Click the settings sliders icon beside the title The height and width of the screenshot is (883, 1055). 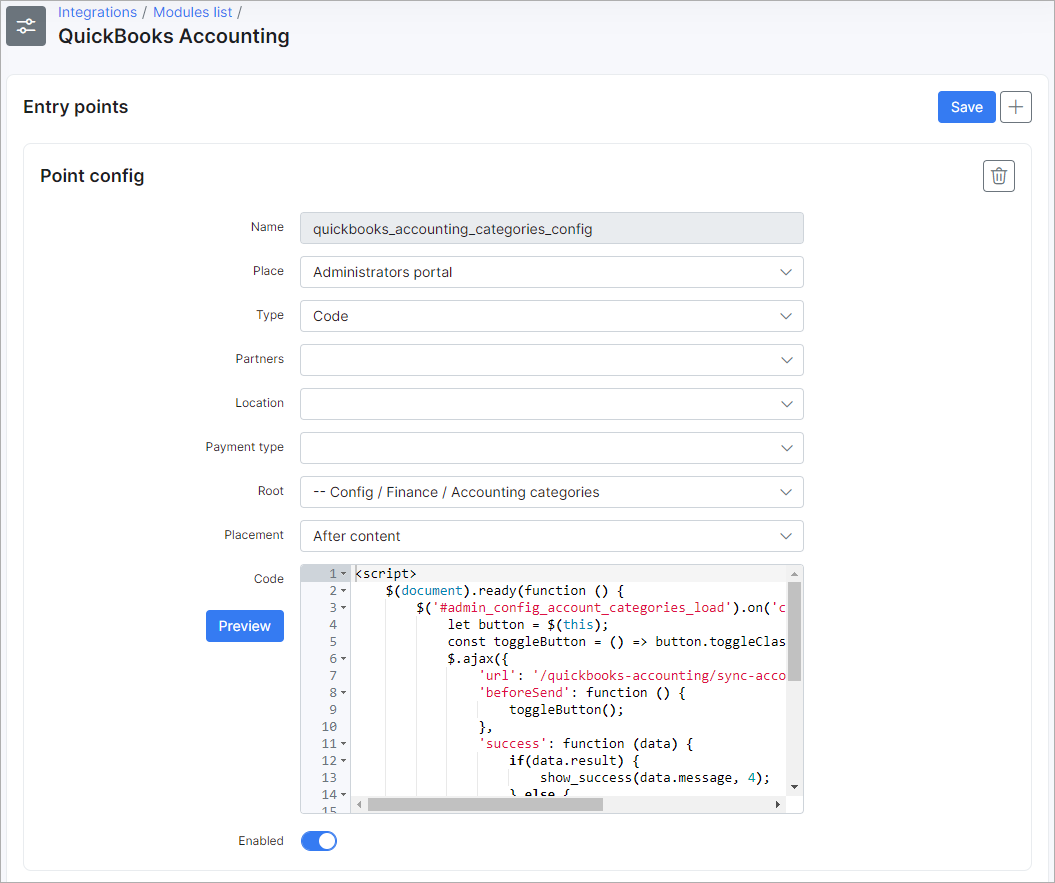[x=26, y=26]
